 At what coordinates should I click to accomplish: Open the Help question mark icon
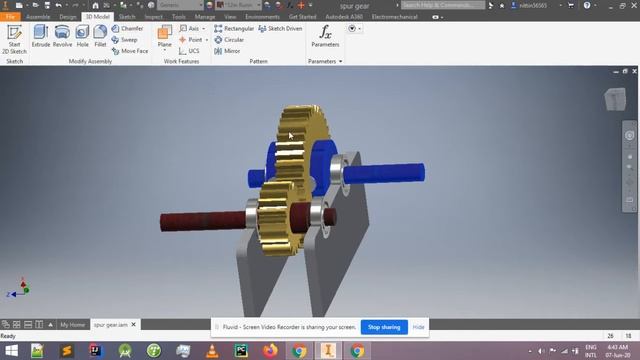tap(587, 5)
